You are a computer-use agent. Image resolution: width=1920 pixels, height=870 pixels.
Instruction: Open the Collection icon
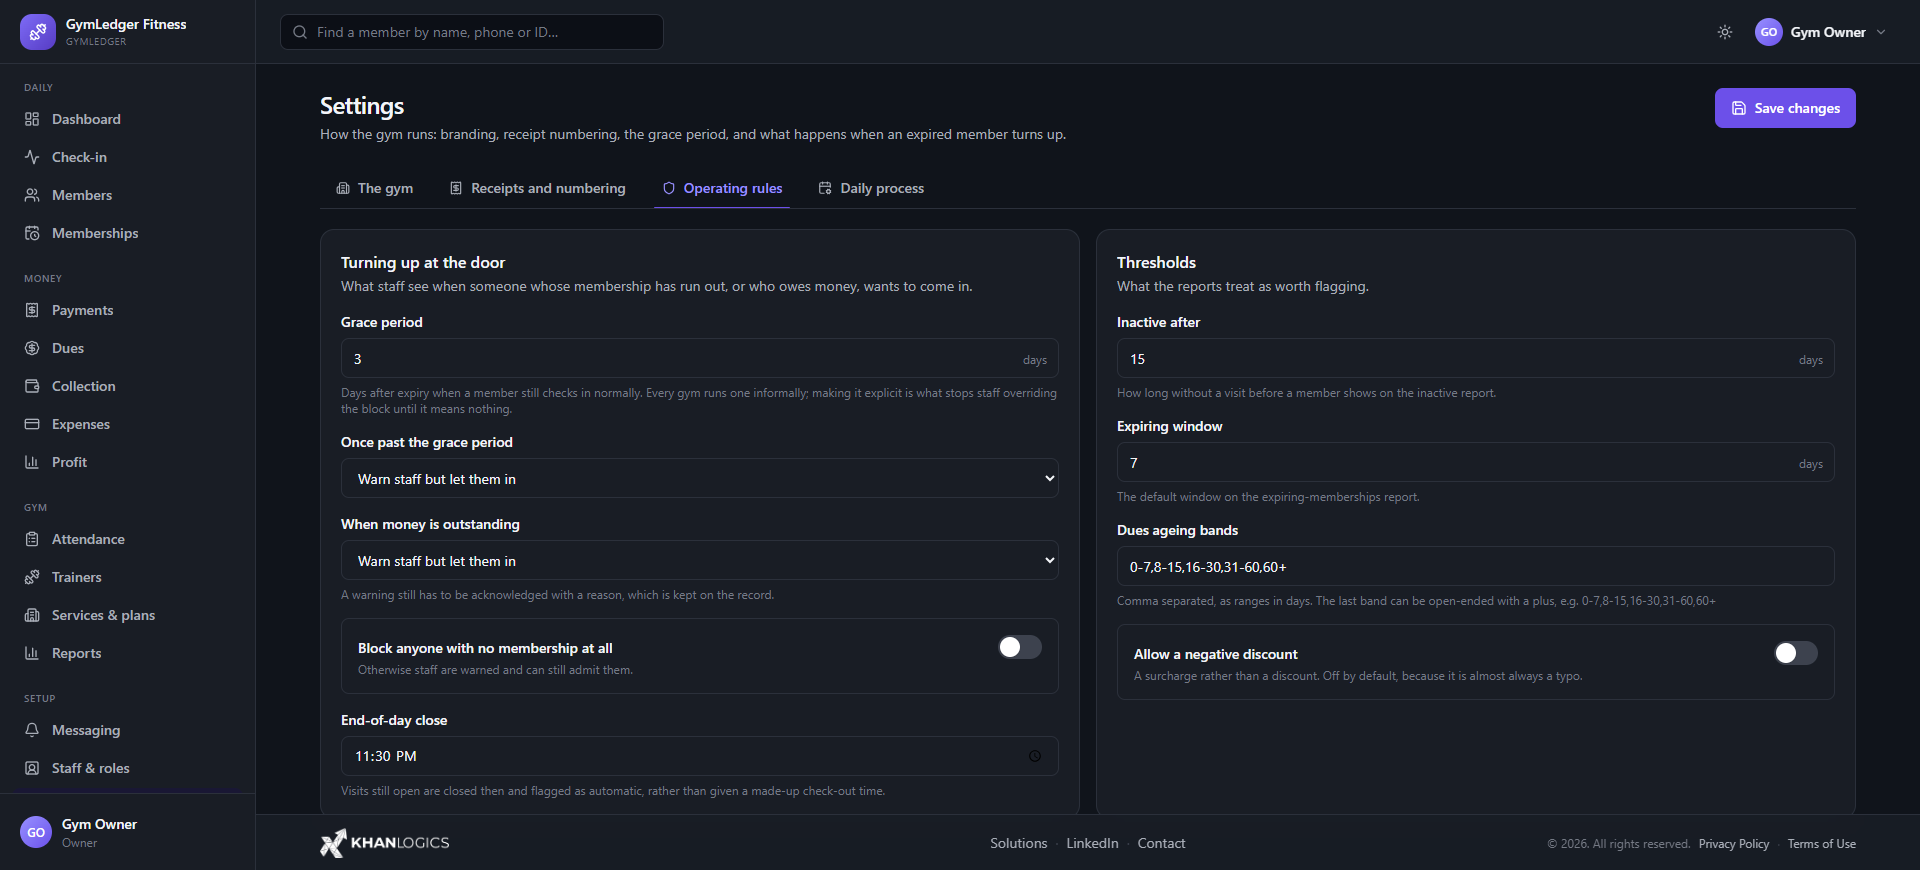coord(32,386)
